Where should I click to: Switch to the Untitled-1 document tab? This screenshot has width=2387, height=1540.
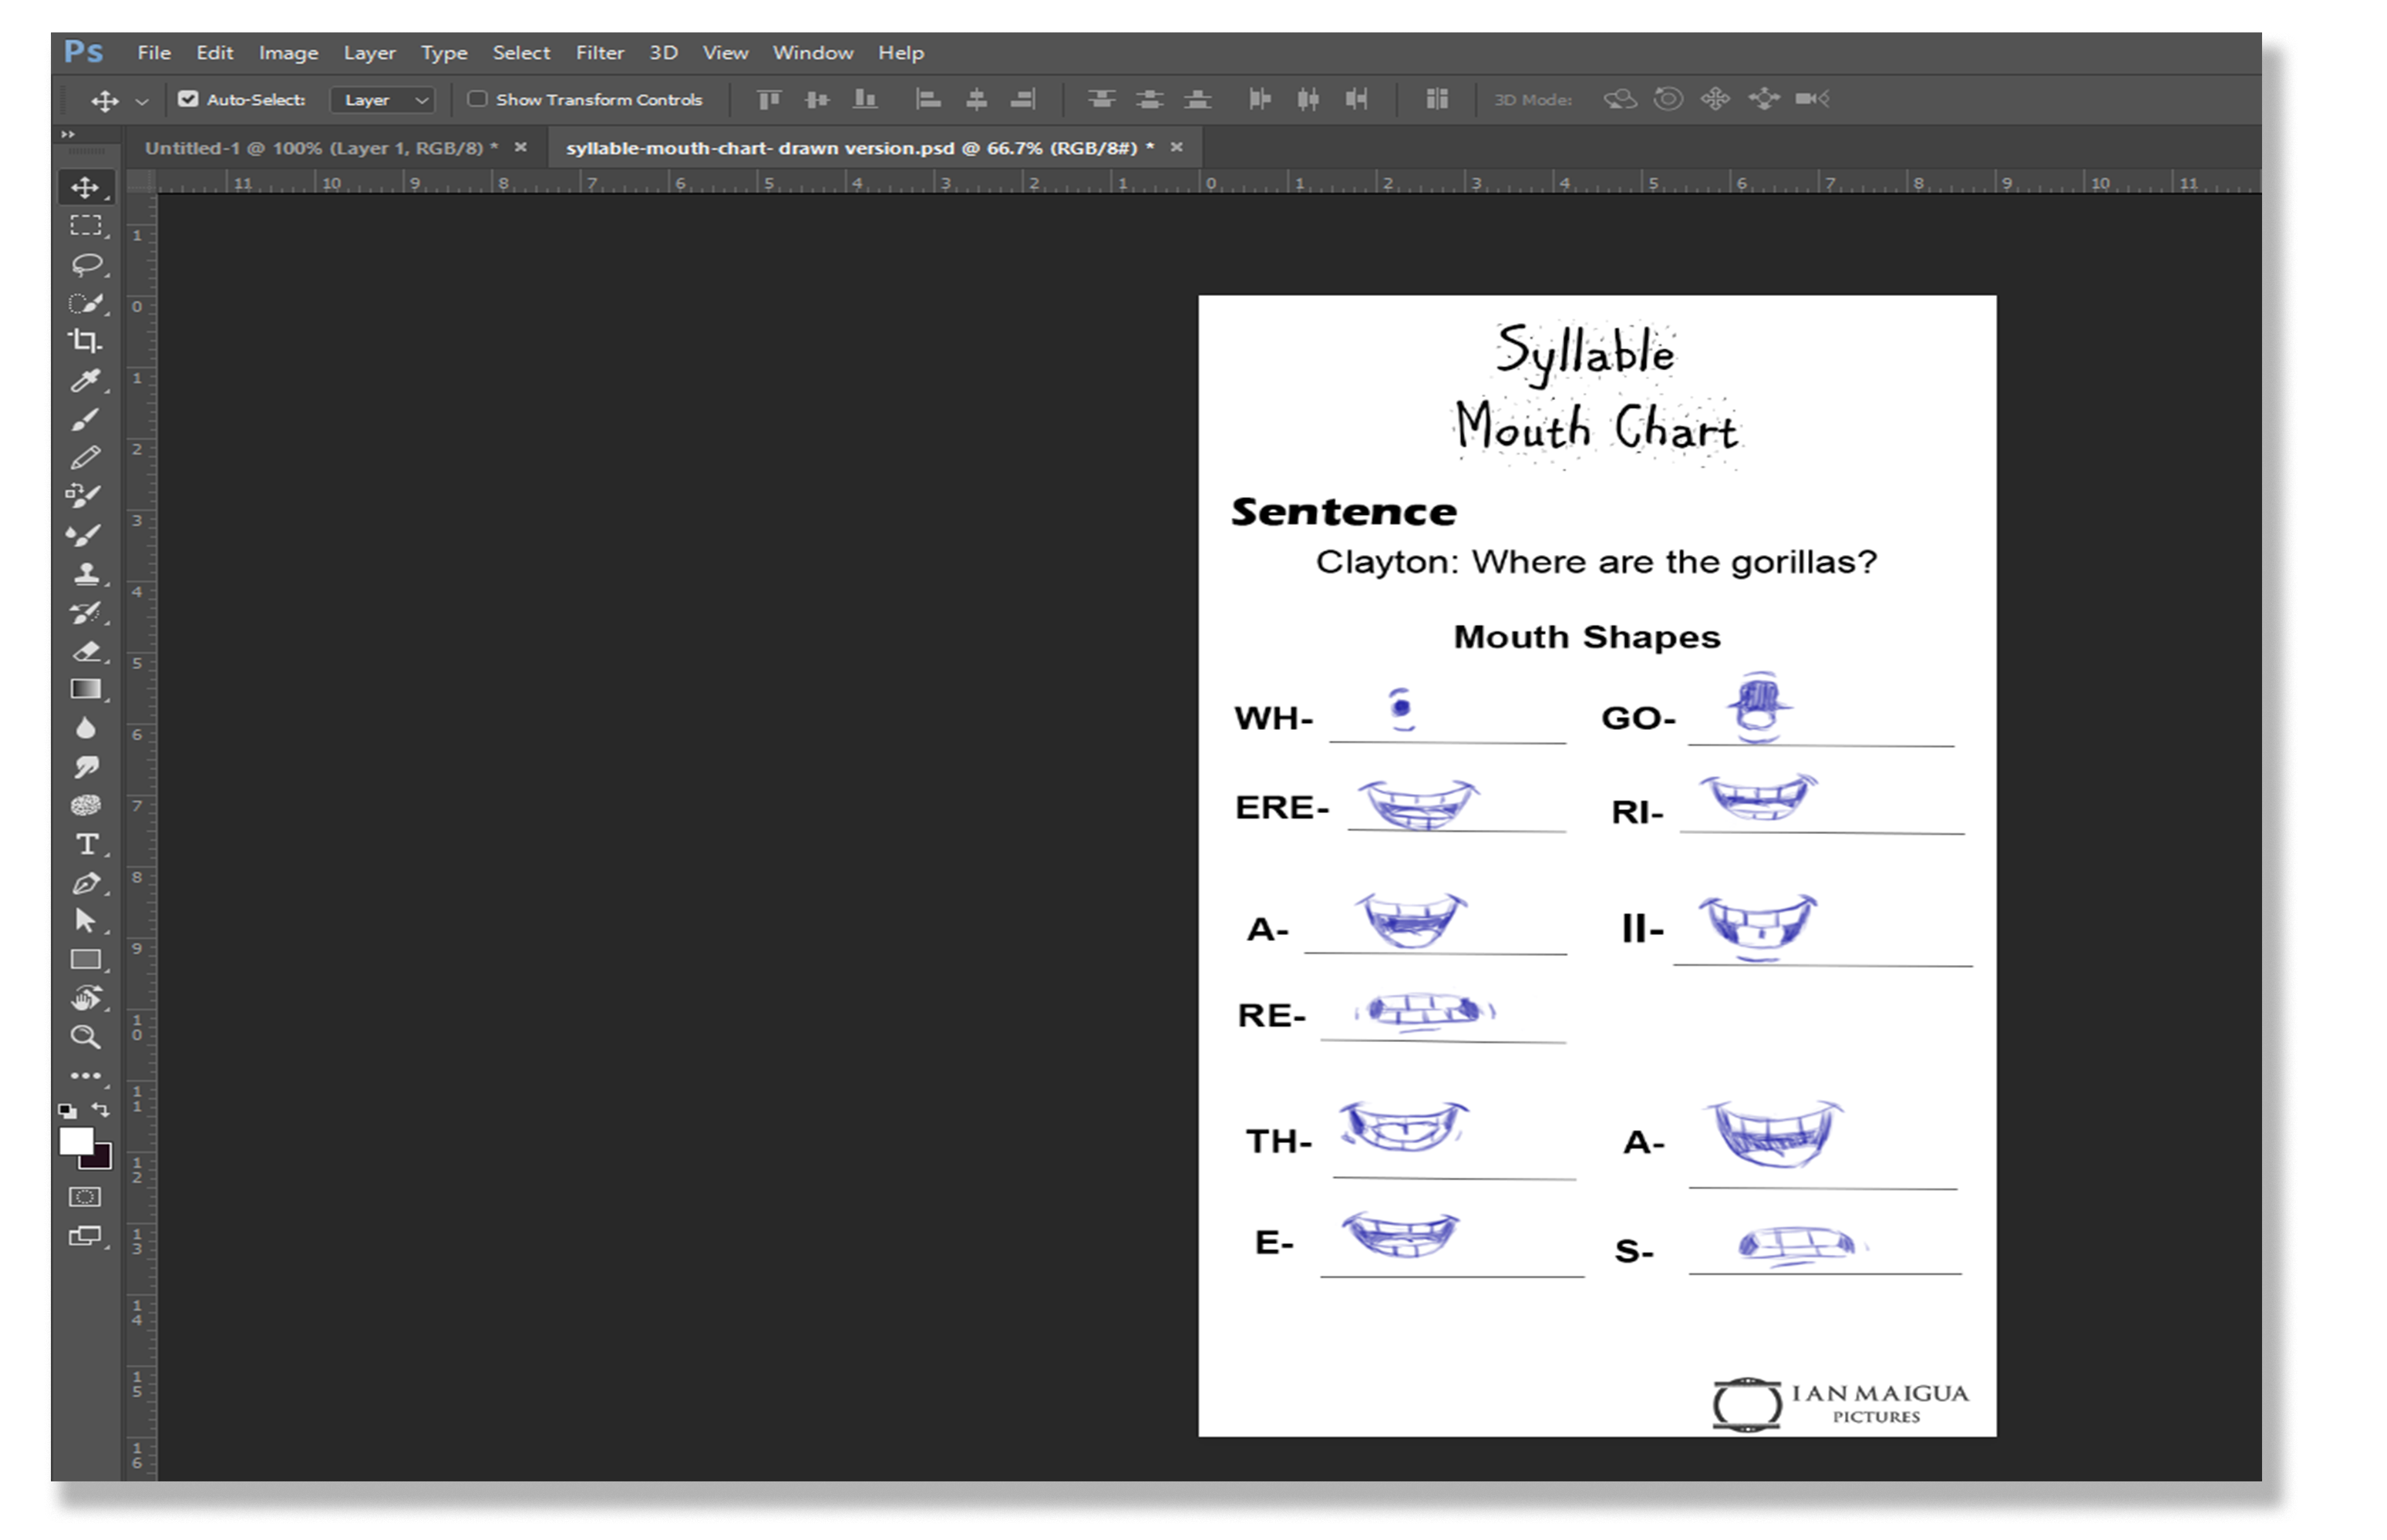[x=321, y=148]
